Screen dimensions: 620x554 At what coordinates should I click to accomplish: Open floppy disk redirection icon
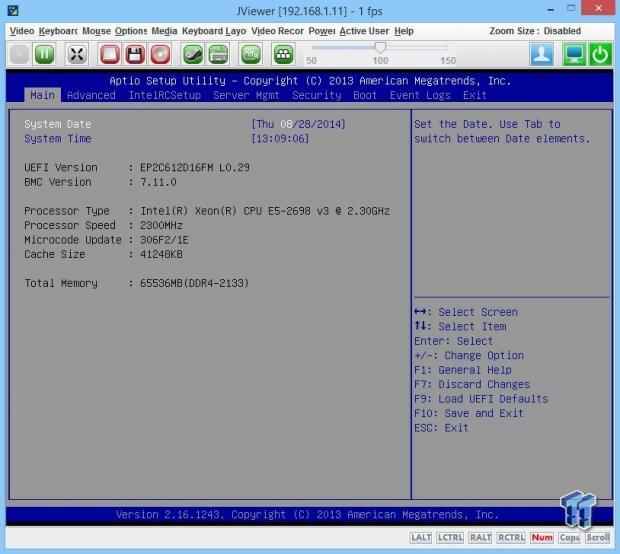click(x=135, y=54)
